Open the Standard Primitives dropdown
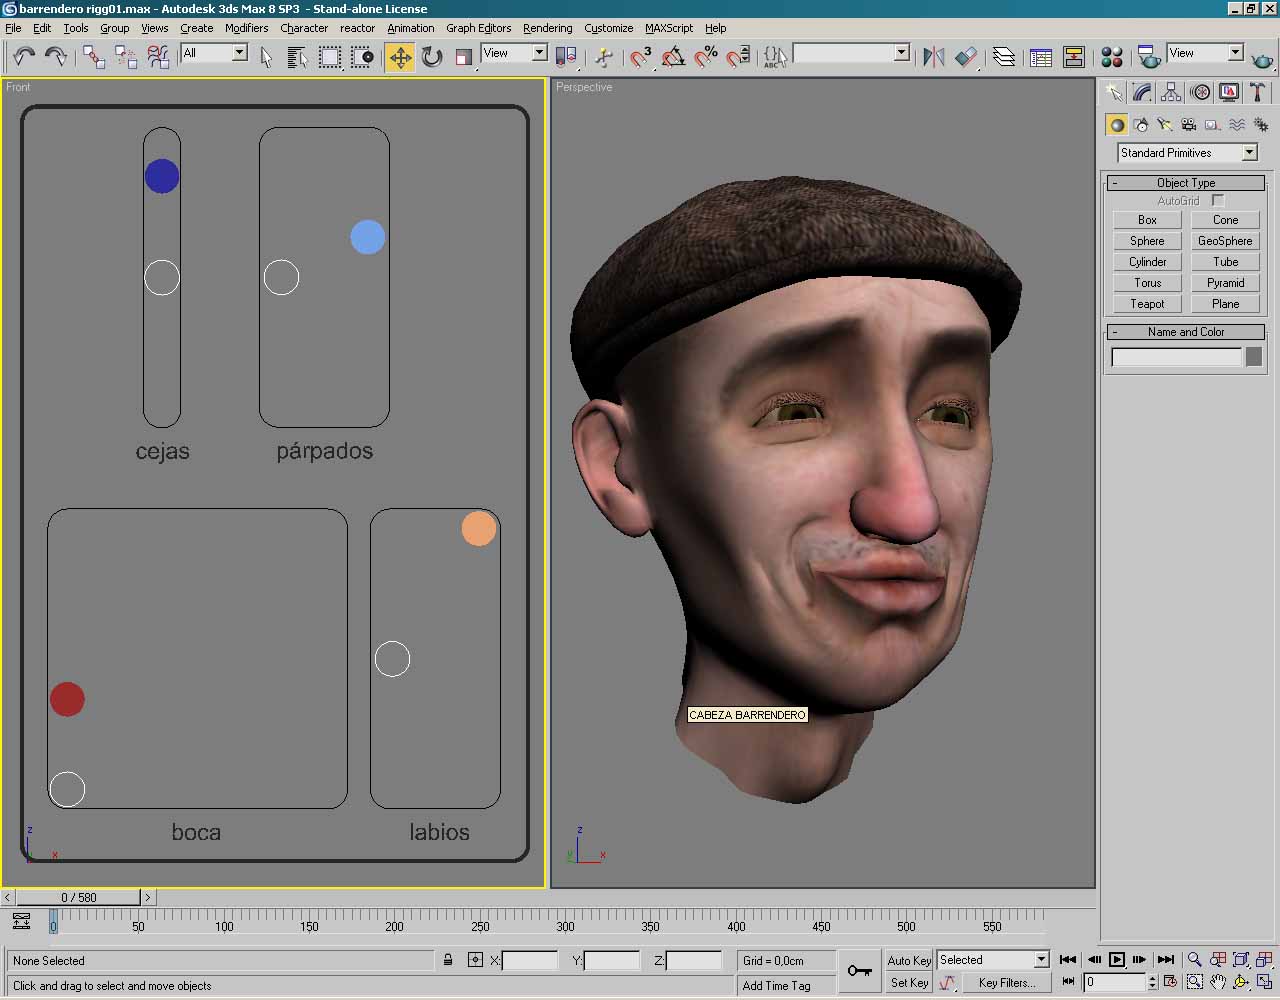Viewport: 1280px width, 1000px height. (1249, 153)
